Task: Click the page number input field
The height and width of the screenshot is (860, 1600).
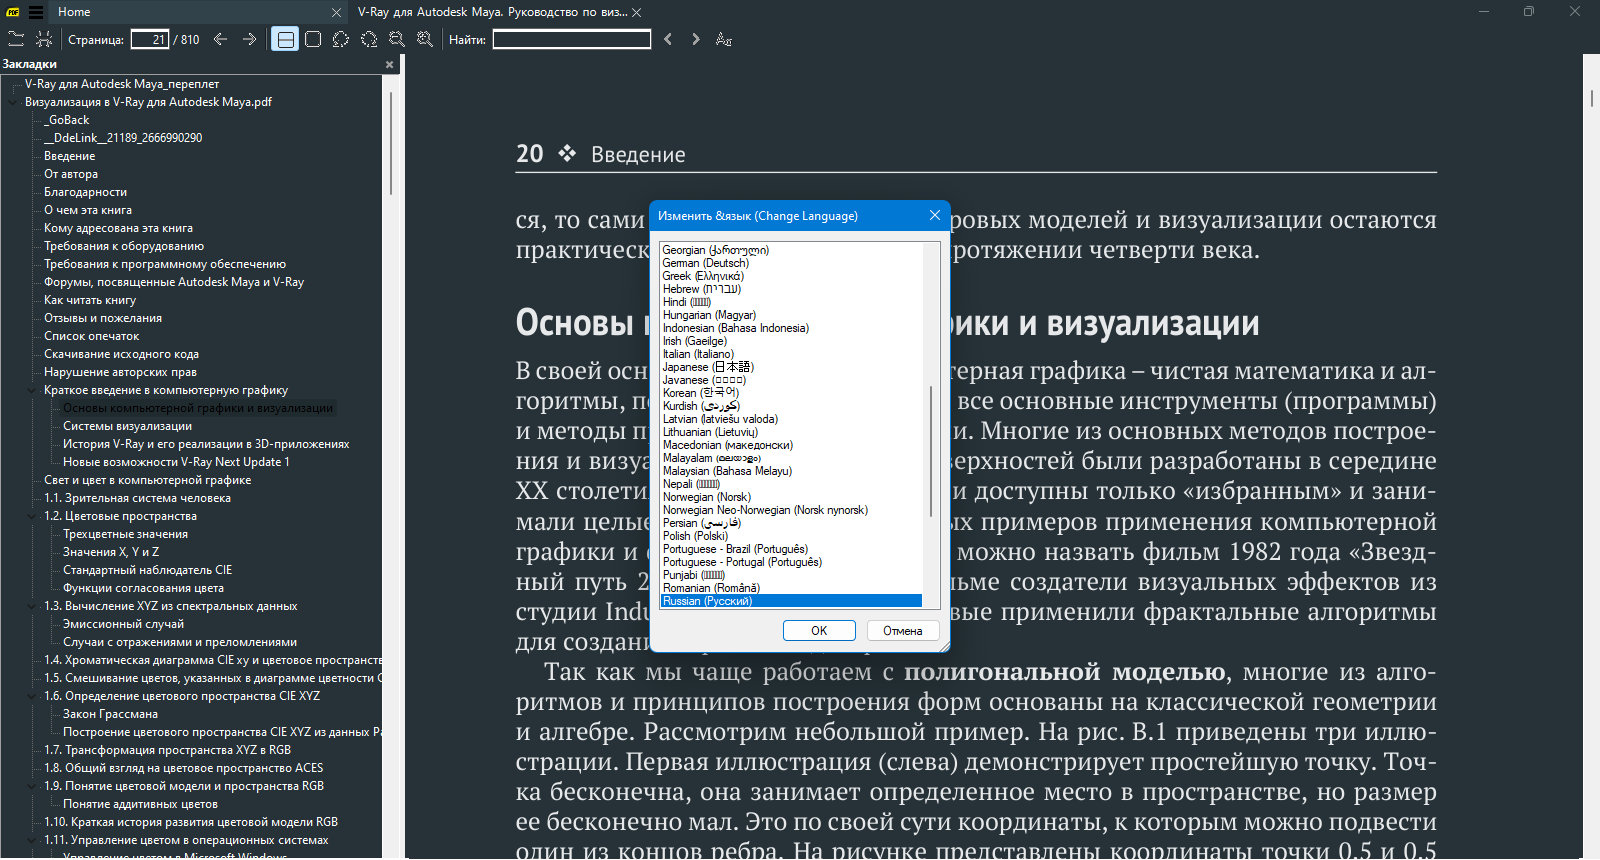Action: click(150, 39)
